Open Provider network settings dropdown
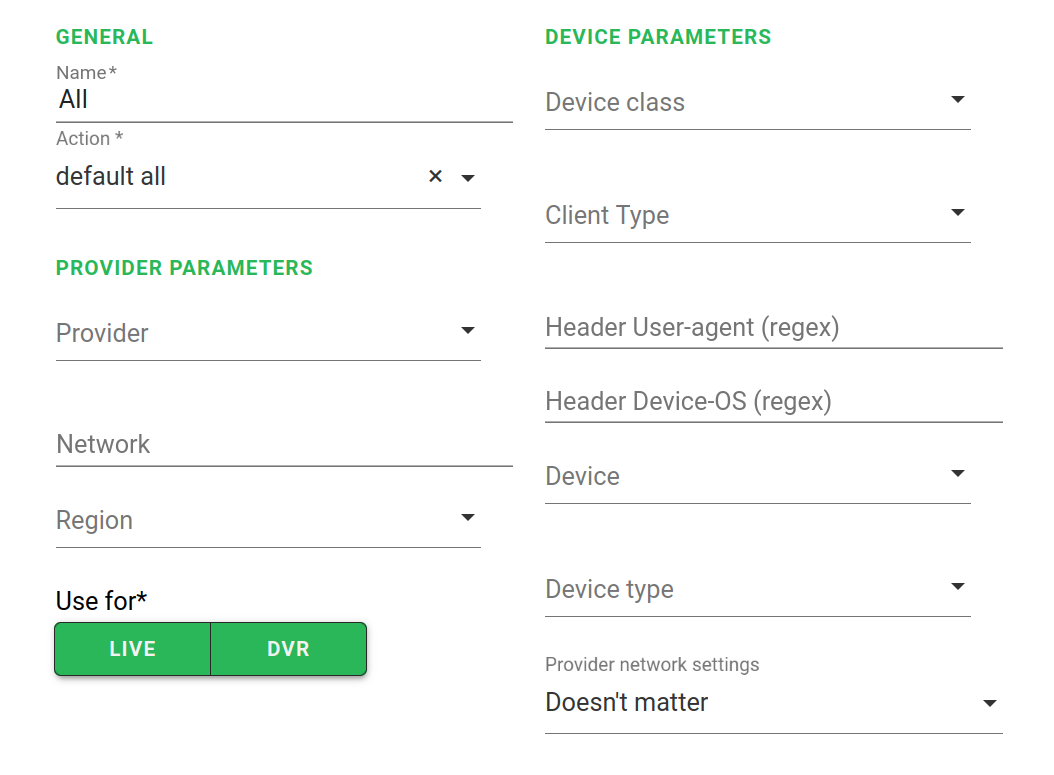This screenshot has height=775, width=1054. (760, 702)
